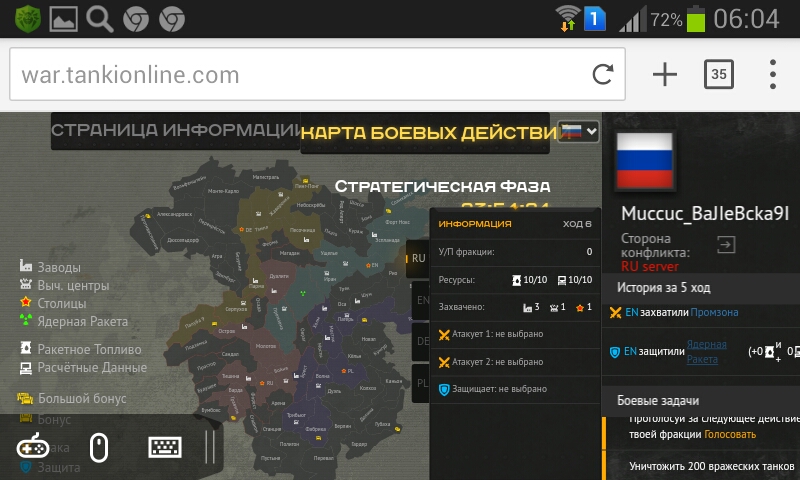The height and width of the screenshot is (480, 800).
Task: Select the Александровск region on the map
Action: (174, 214)
